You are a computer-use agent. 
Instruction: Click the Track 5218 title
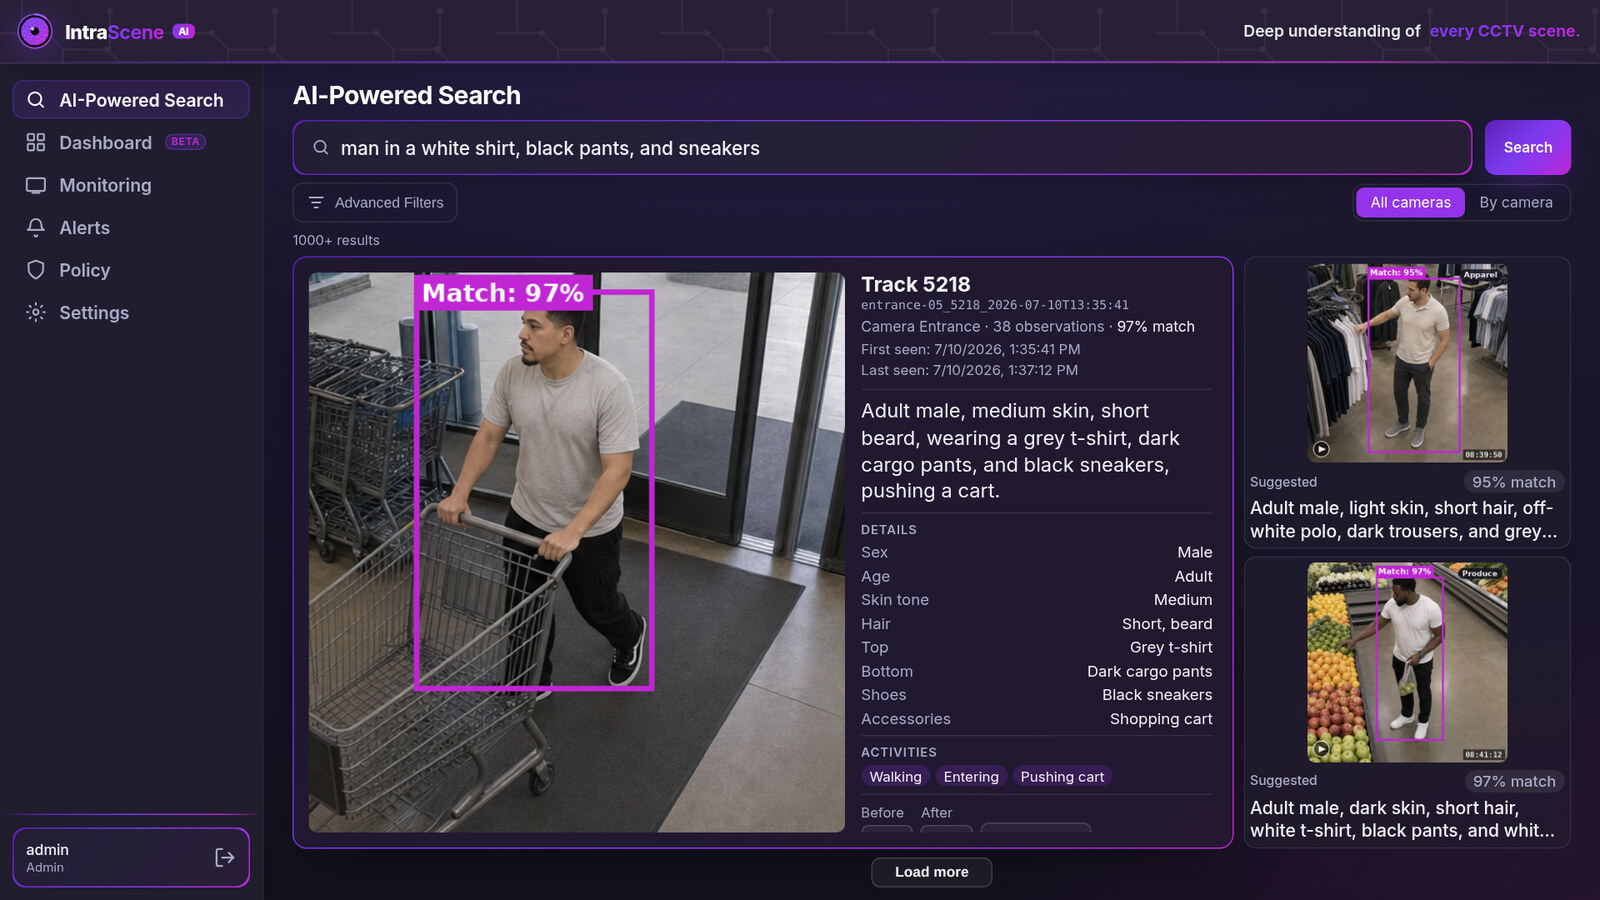tap(916, 284)
